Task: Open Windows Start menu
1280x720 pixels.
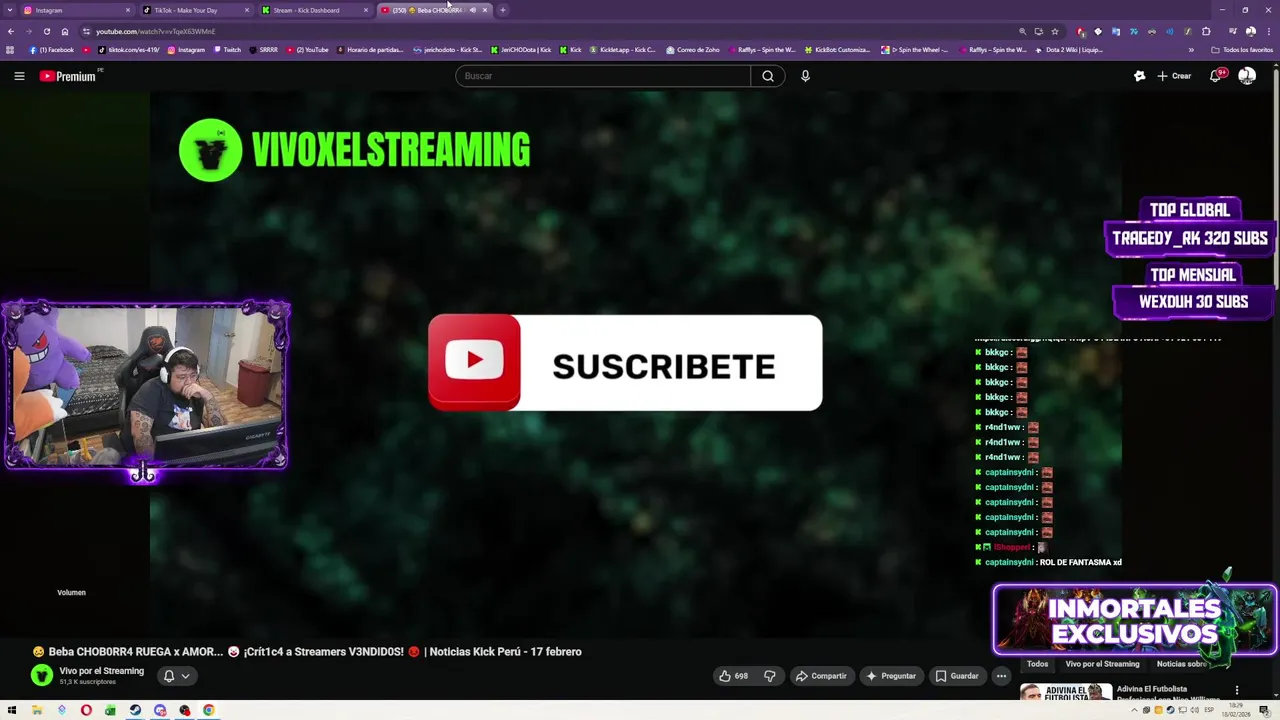Action: coord(12,711)
